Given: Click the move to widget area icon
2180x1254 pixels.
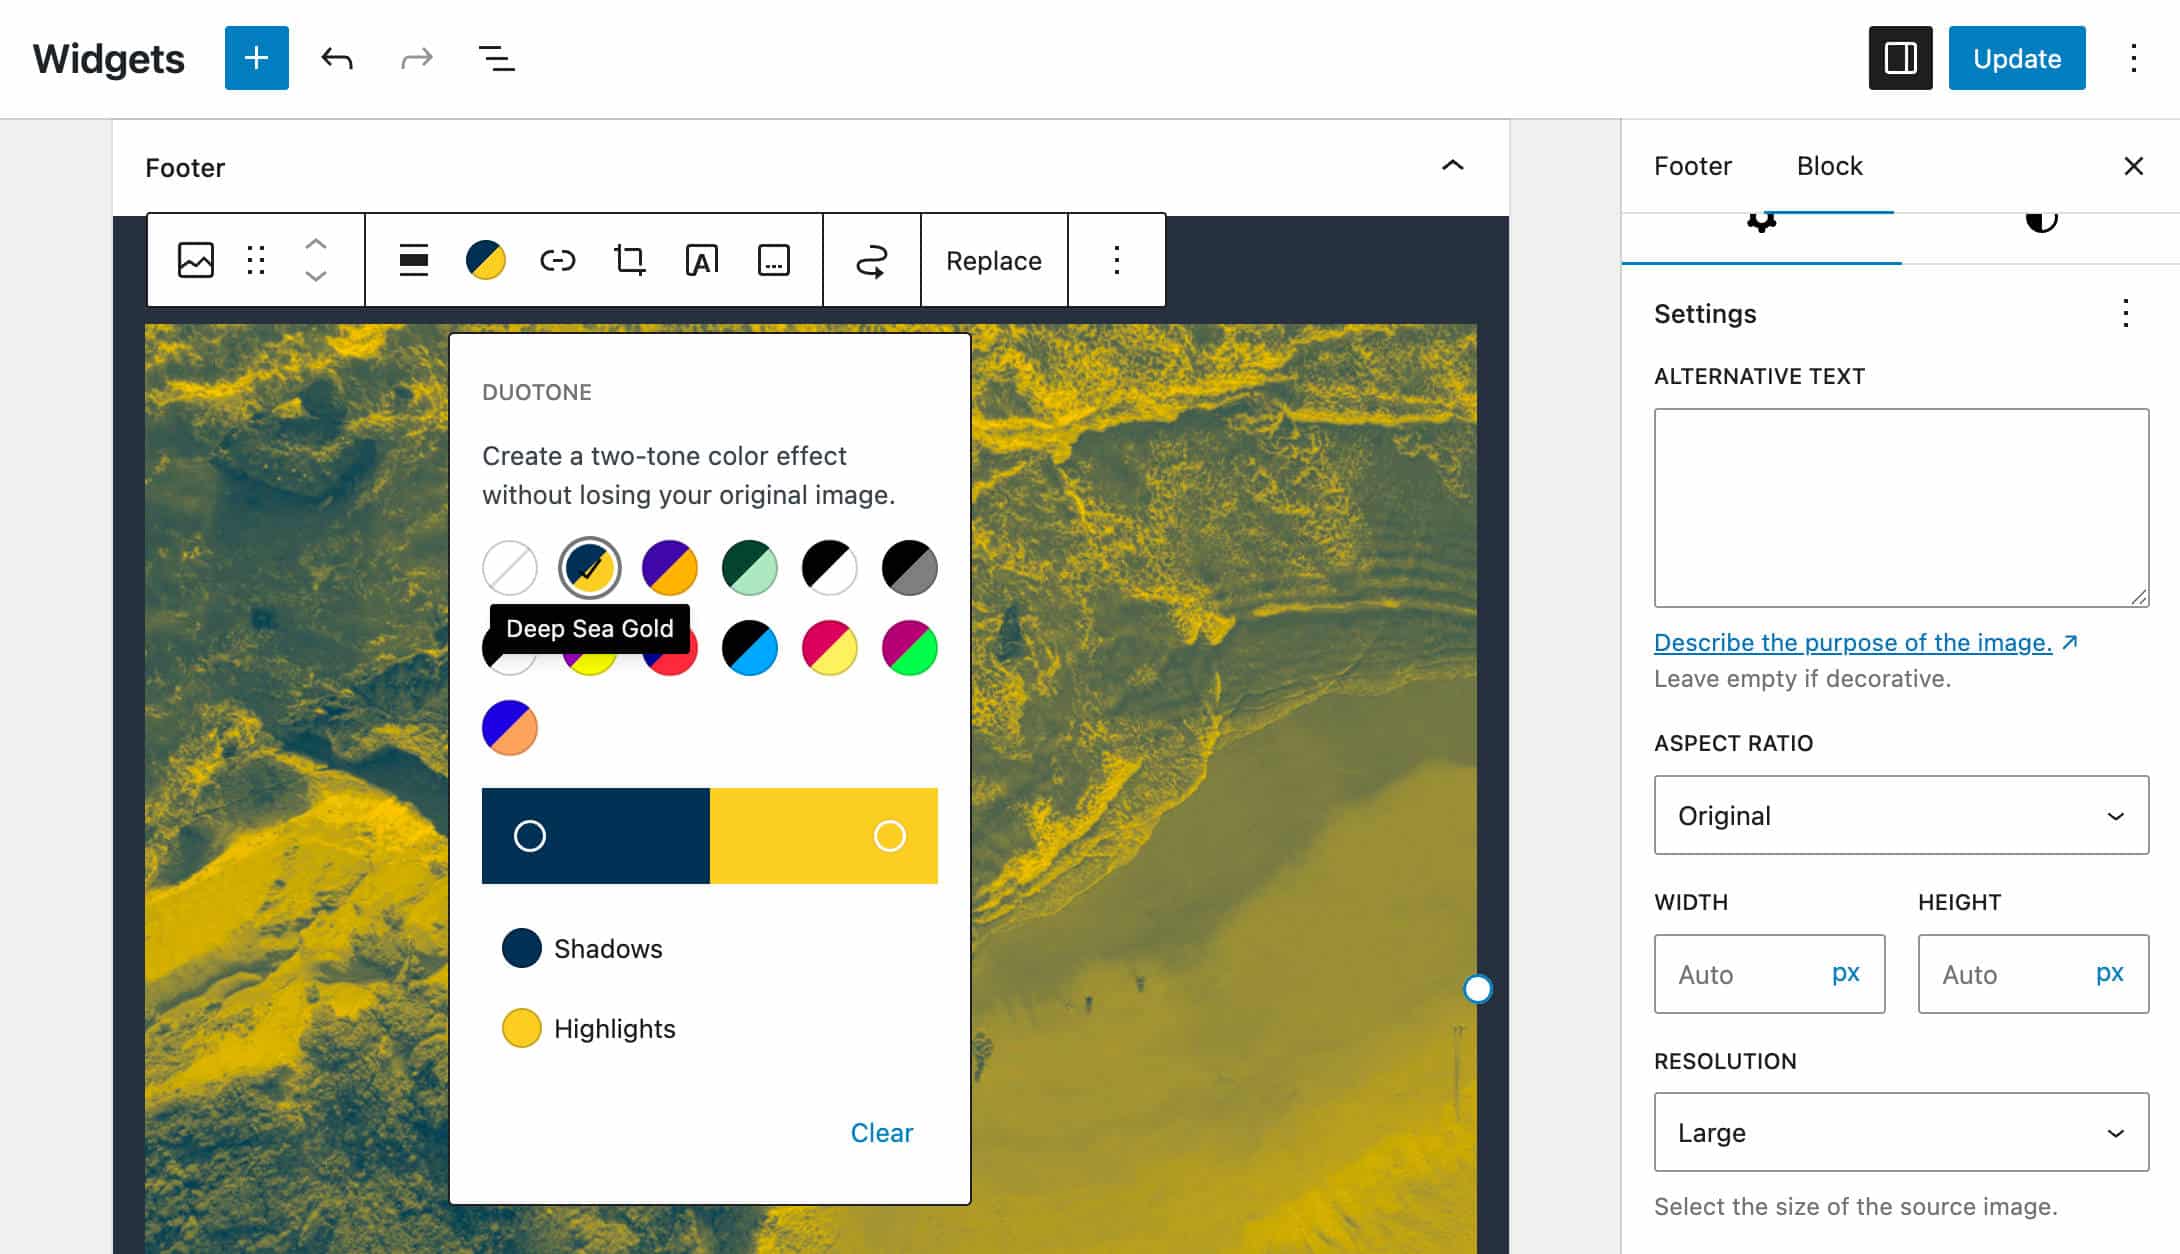Looking at the screenshot, I should point(872,260).
